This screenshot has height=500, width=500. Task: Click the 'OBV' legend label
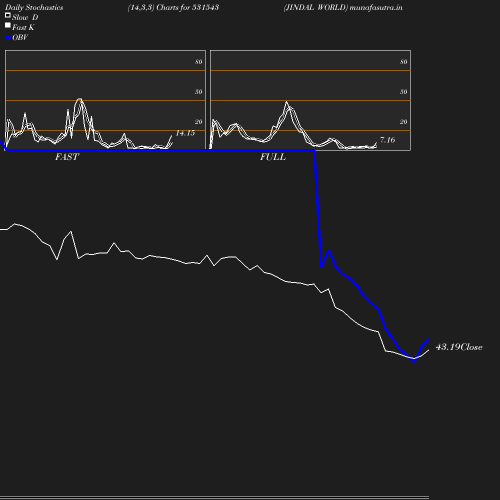[20, 38]
